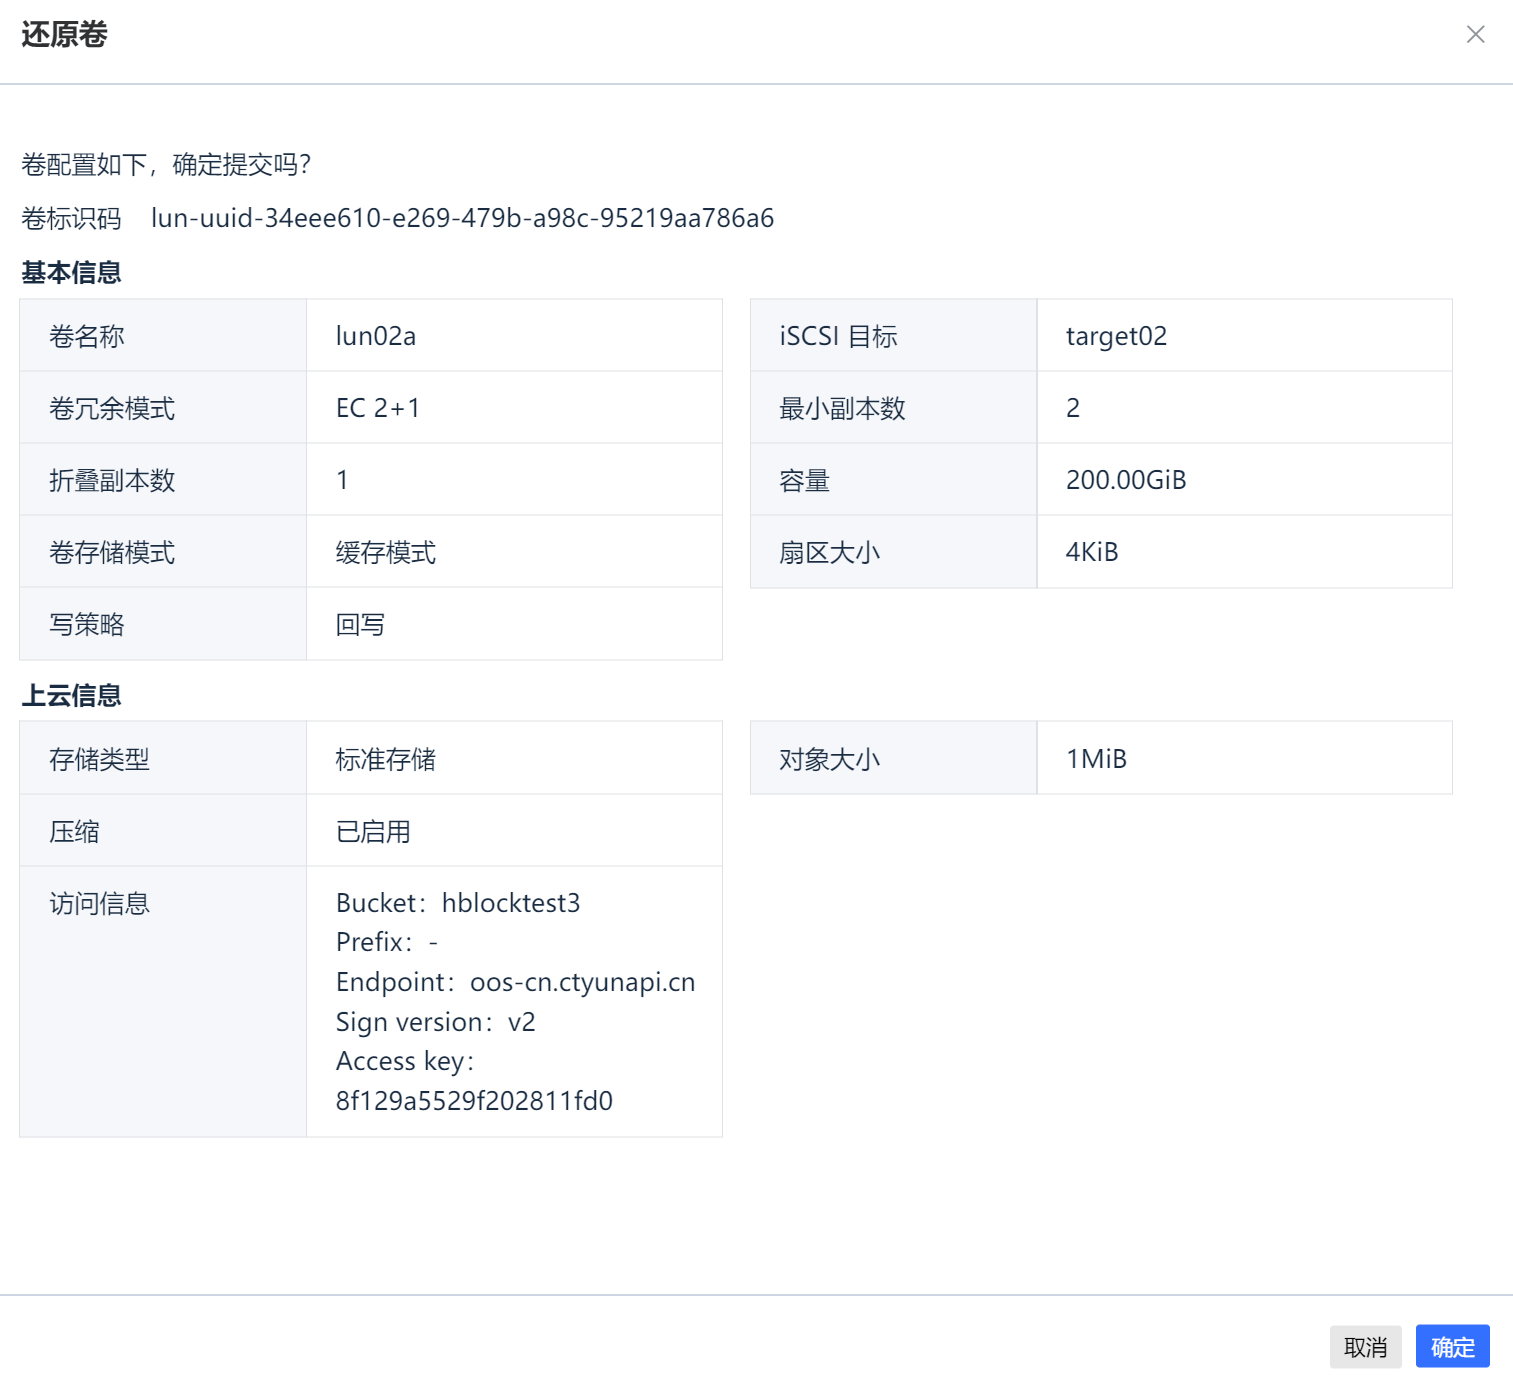Click the EC 2+1 redundancy value

tap(378, 408)
